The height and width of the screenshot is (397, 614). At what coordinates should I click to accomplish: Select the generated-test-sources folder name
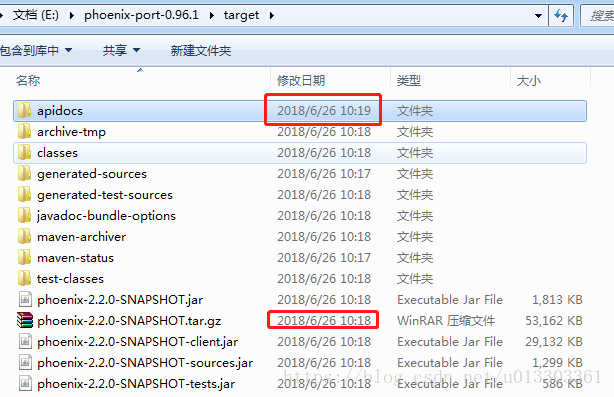tap(105, 195)
